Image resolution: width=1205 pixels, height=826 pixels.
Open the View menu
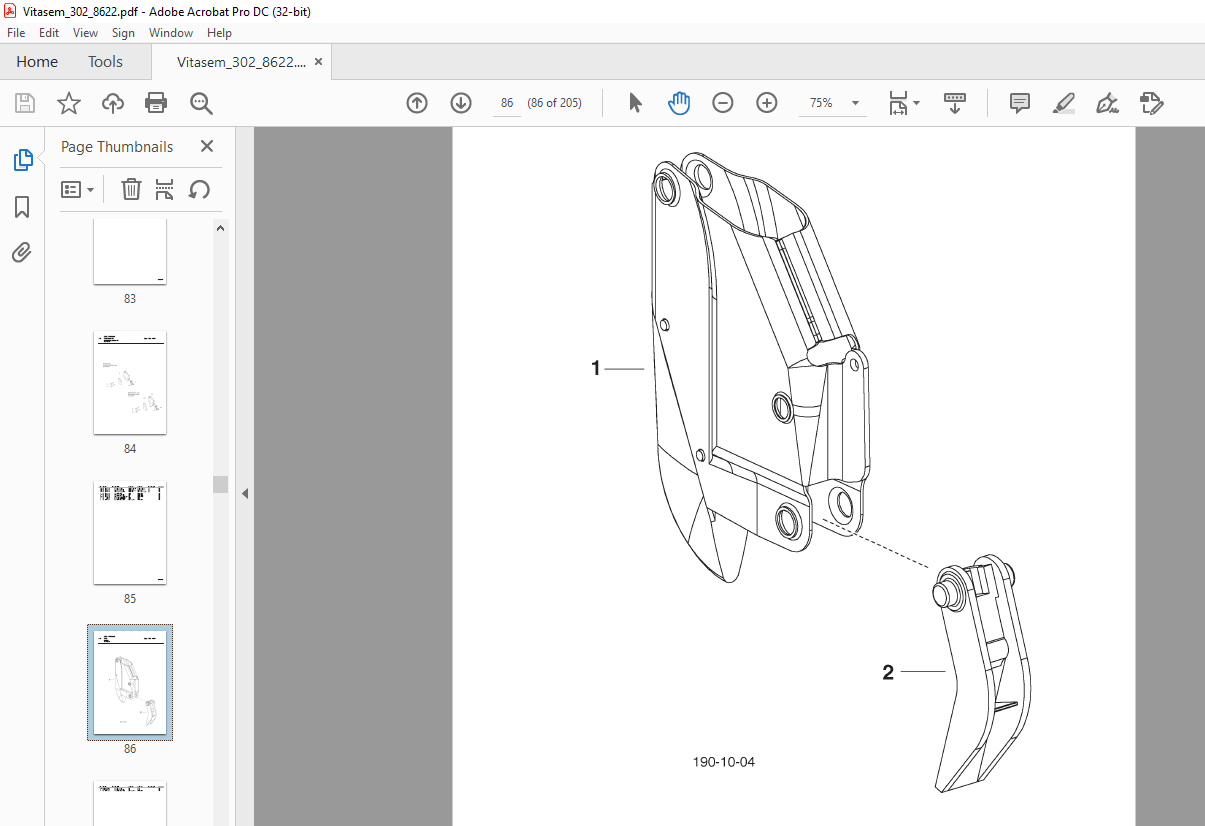click(x=86, y=33)
